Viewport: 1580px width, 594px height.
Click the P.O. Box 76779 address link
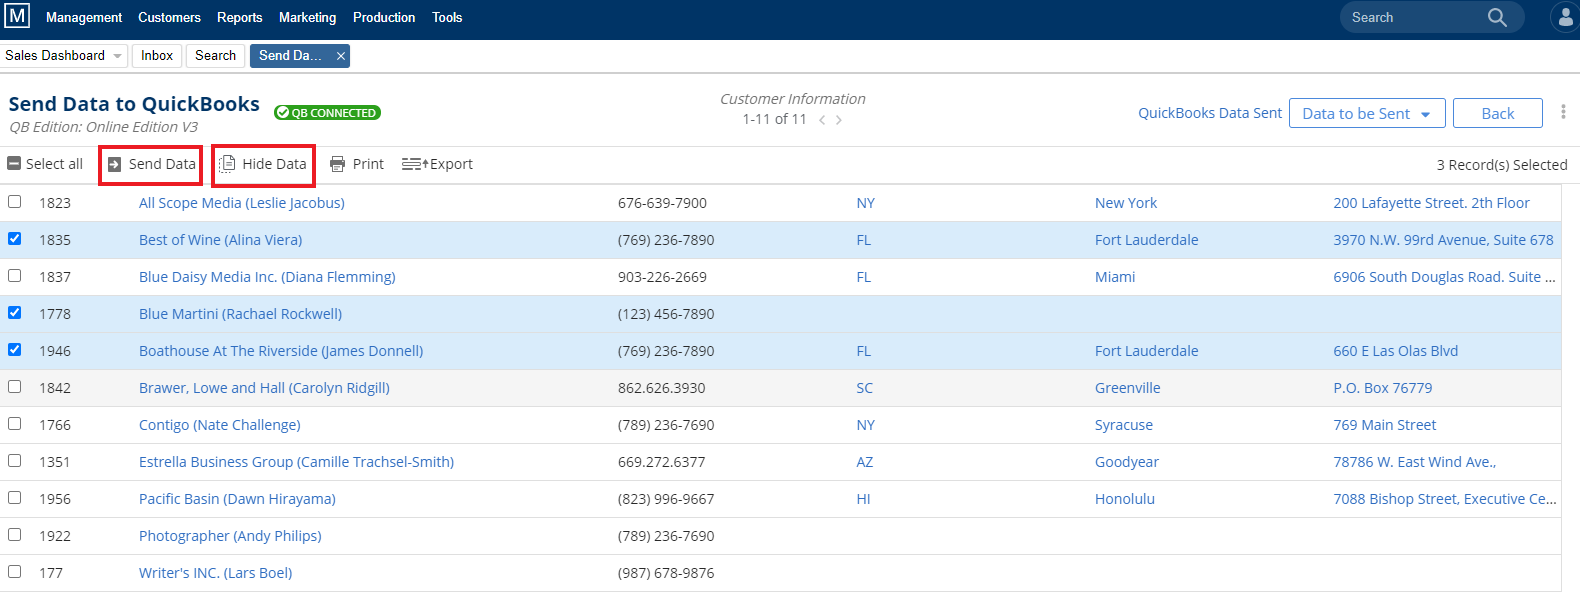coord(1383,388)
